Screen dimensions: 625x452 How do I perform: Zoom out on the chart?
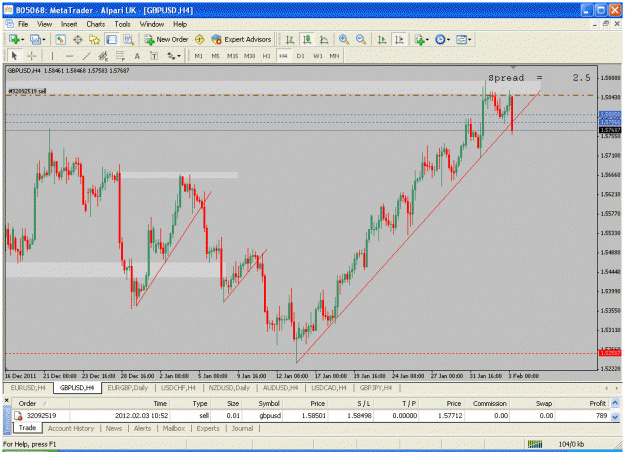[361, 39]
